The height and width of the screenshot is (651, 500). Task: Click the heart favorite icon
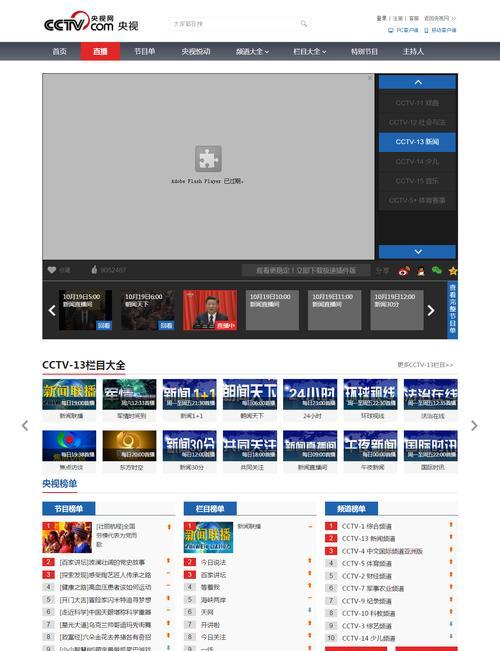(x=51, y=270)
